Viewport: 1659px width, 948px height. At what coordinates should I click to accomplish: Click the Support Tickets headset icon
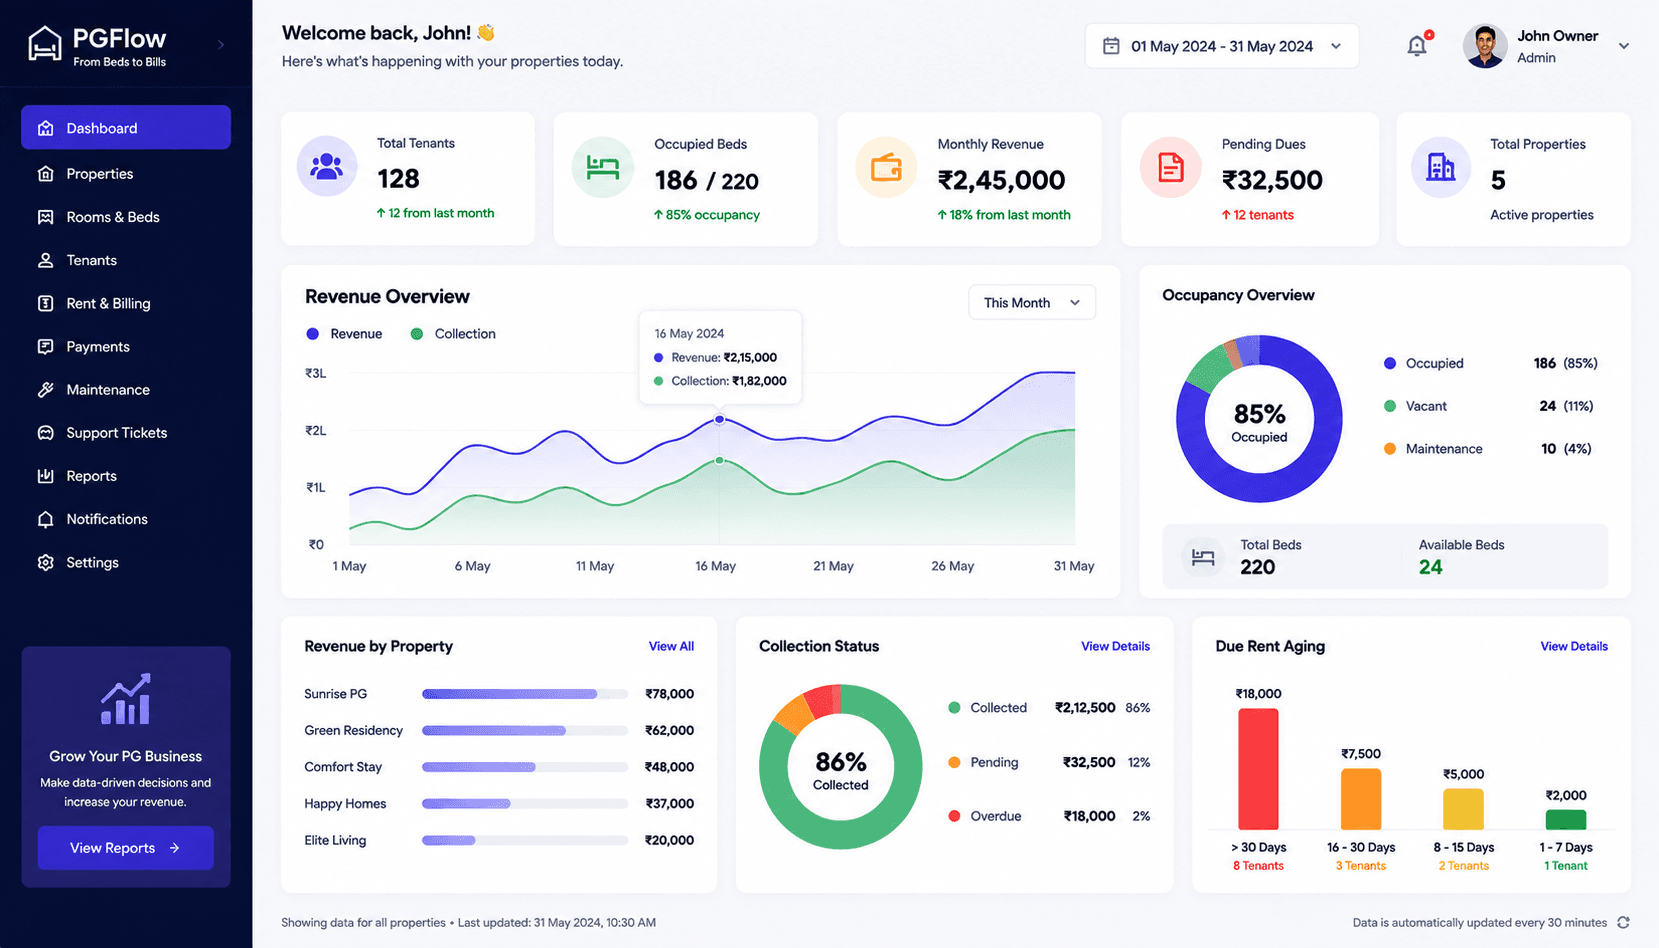click(46, 433)
